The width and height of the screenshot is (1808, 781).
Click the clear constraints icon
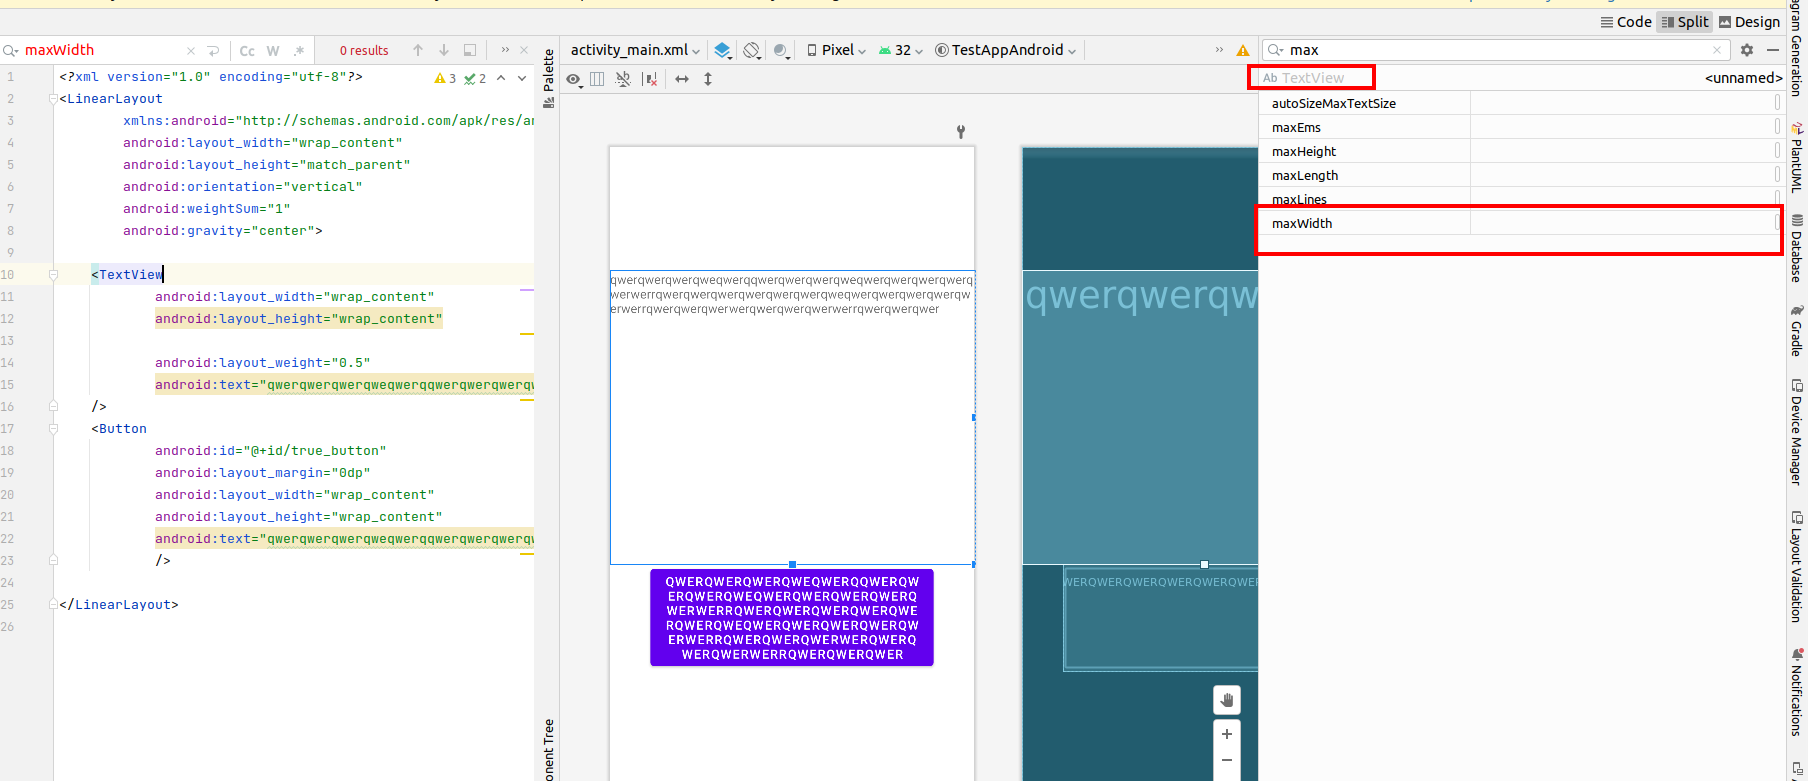(651, 79)
